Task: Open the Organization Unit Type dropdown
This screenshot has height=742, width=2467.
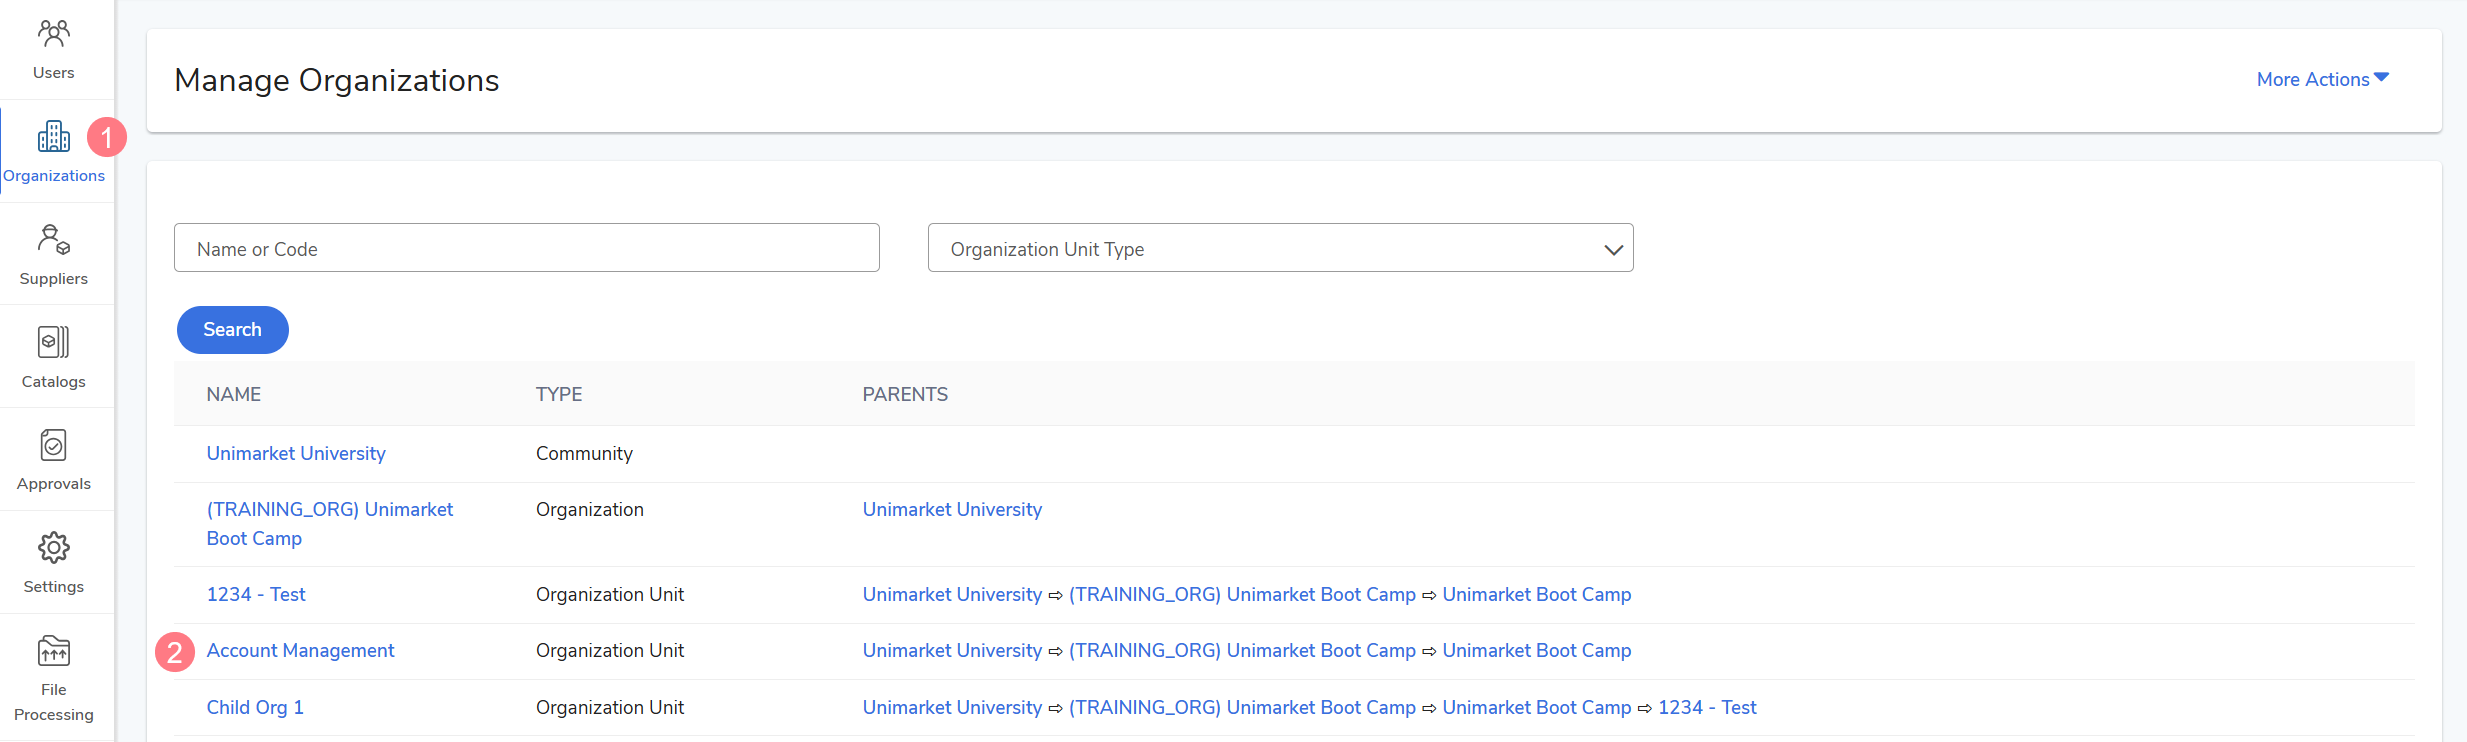Action: click(1280, 248)
